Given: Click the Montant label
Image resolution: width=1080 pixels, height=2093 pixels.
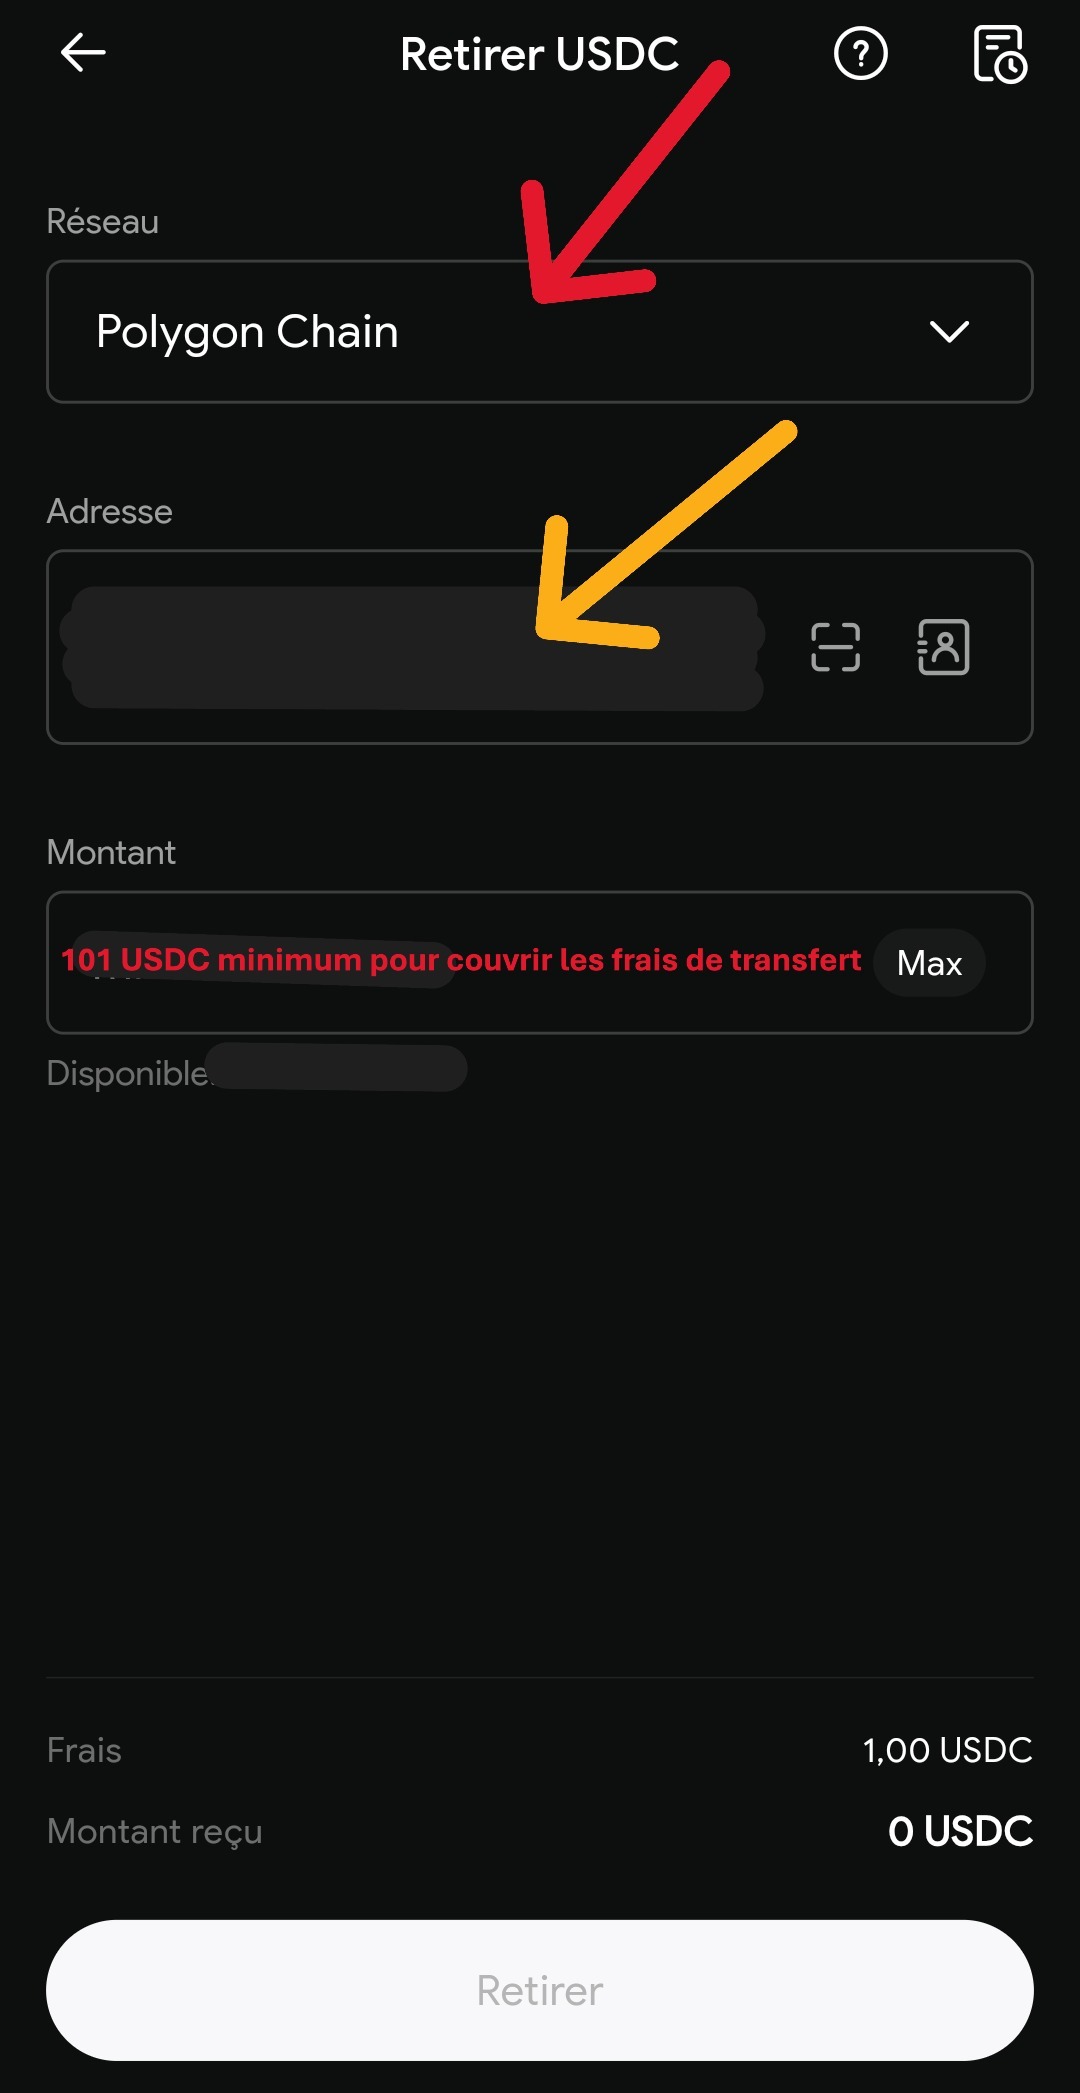Looking at the screenshot, I should click(x=111, y=852).
